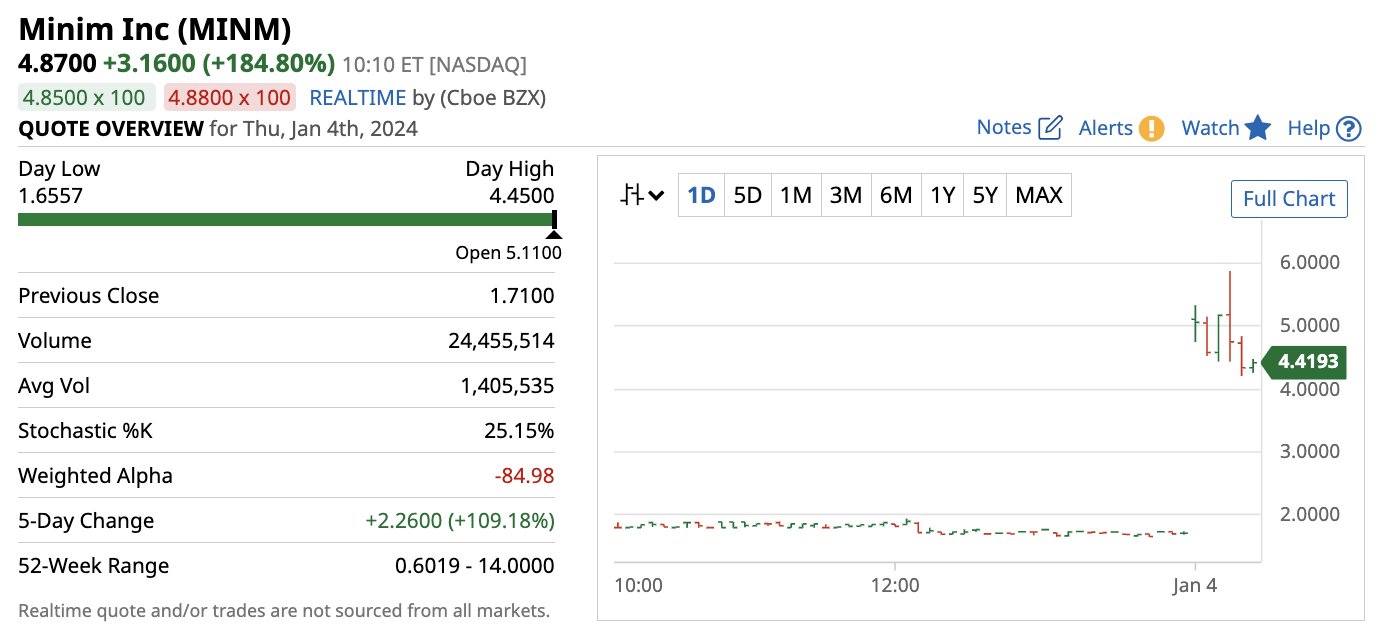Click the blue Watch star icon
Viewport: 1382px width, 634px height.
(x=1258, y=127)
